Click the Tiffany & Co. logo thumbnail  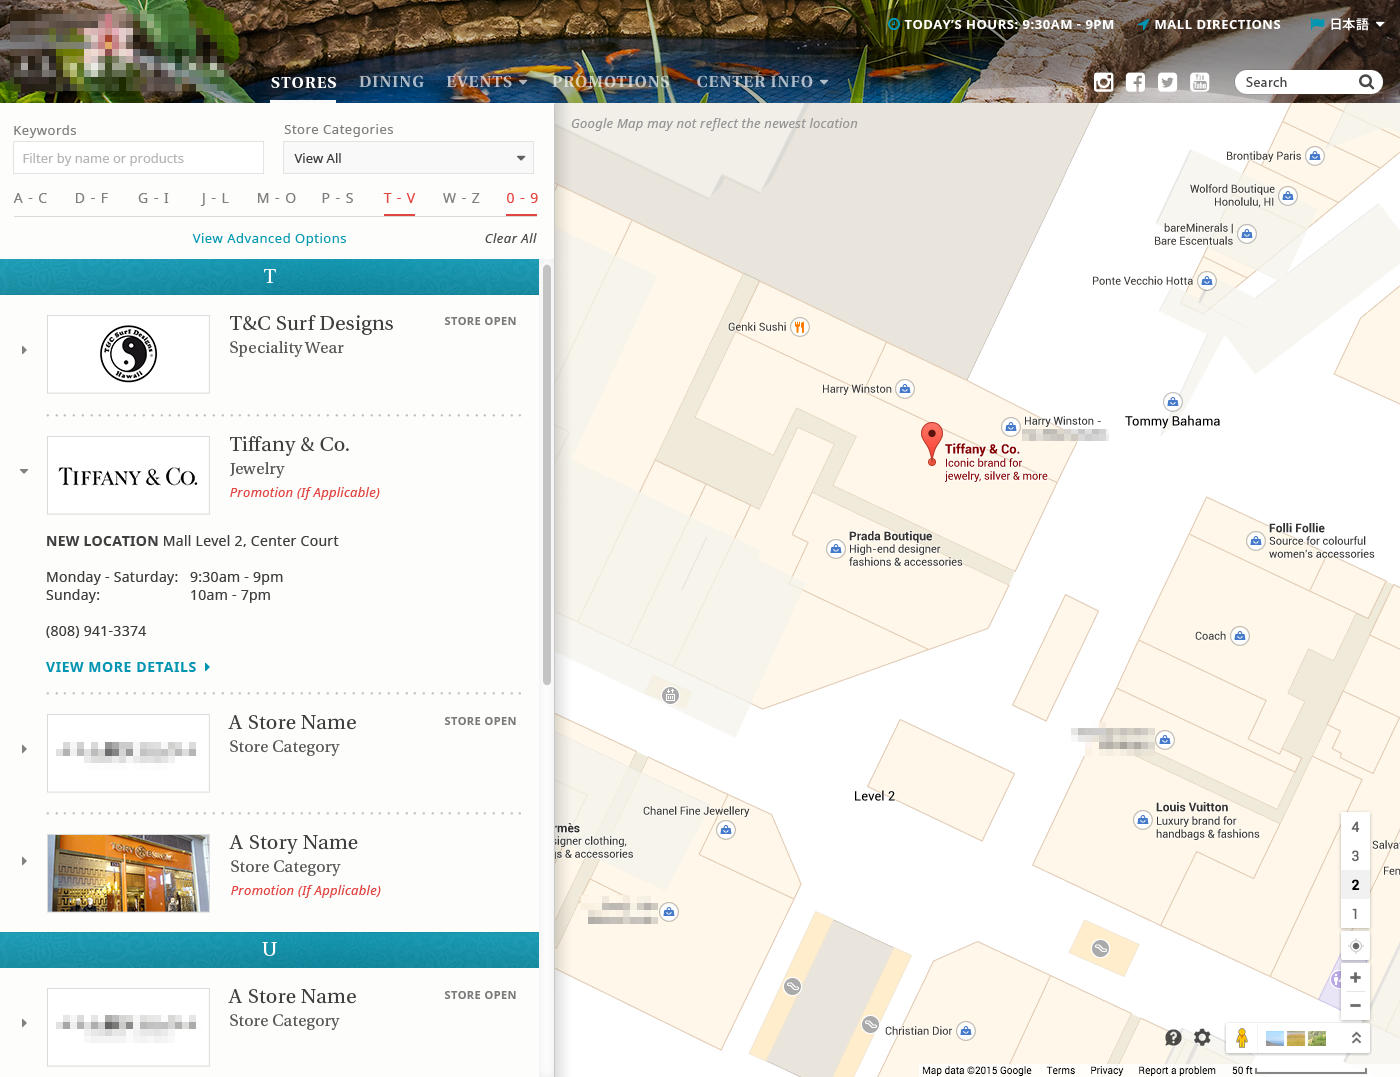coord(128,475)
